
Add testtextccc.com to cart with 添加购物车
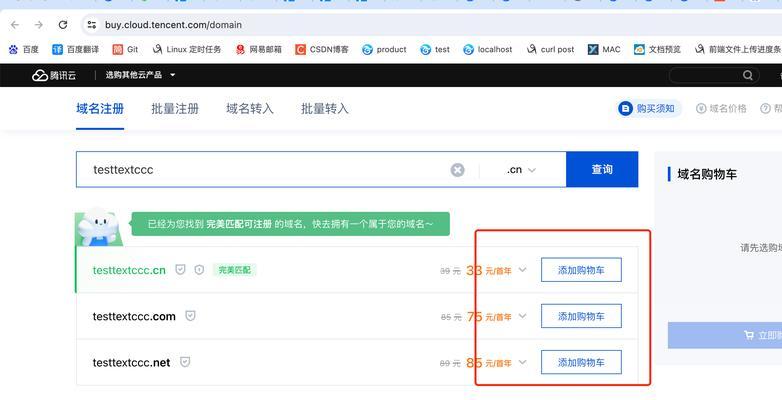coord(581,316)
